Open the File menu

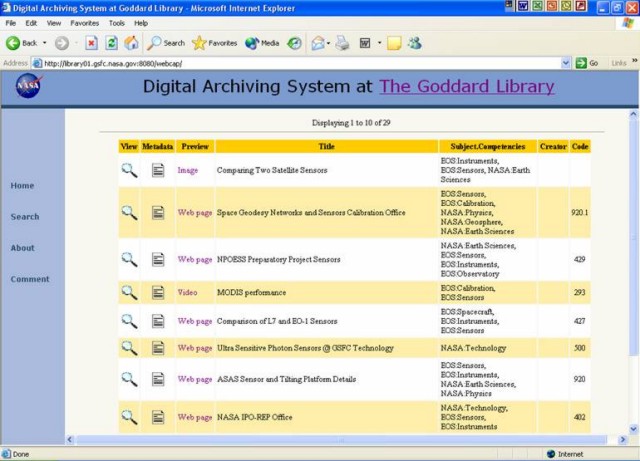point(11,23)
